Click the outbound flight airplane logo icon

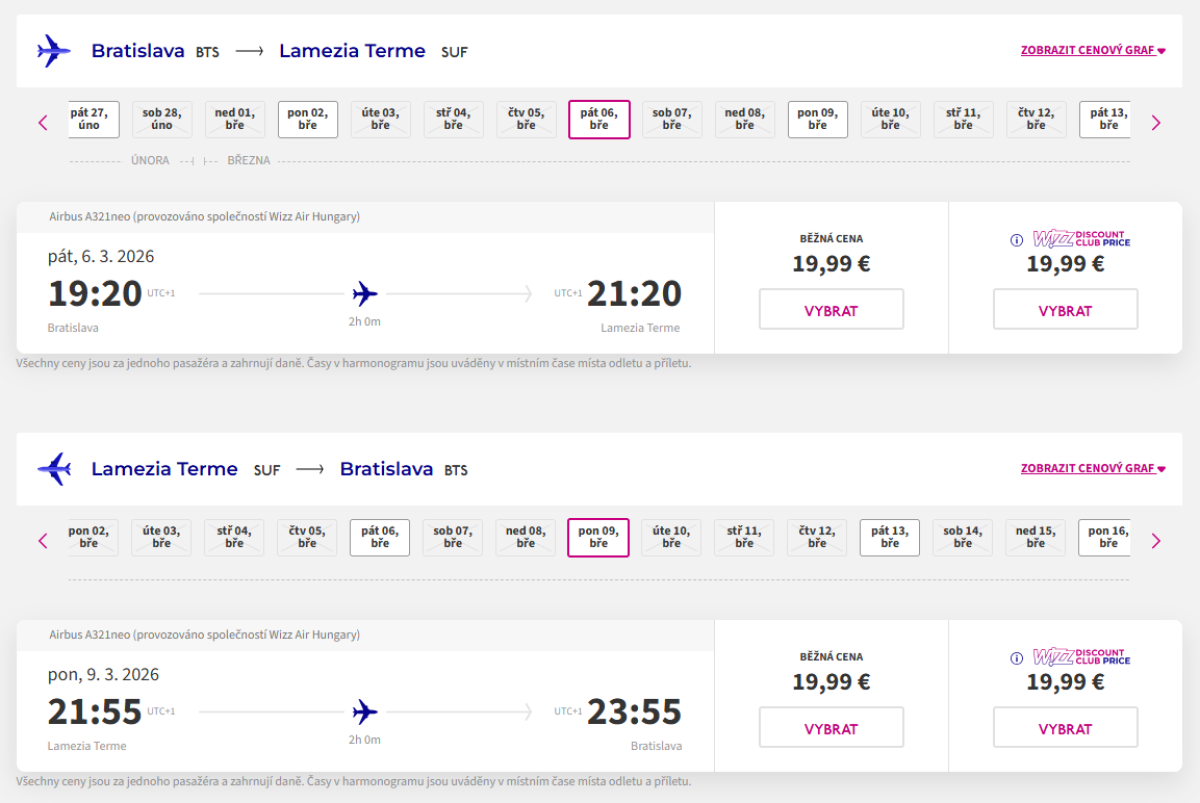pos(53,51)
